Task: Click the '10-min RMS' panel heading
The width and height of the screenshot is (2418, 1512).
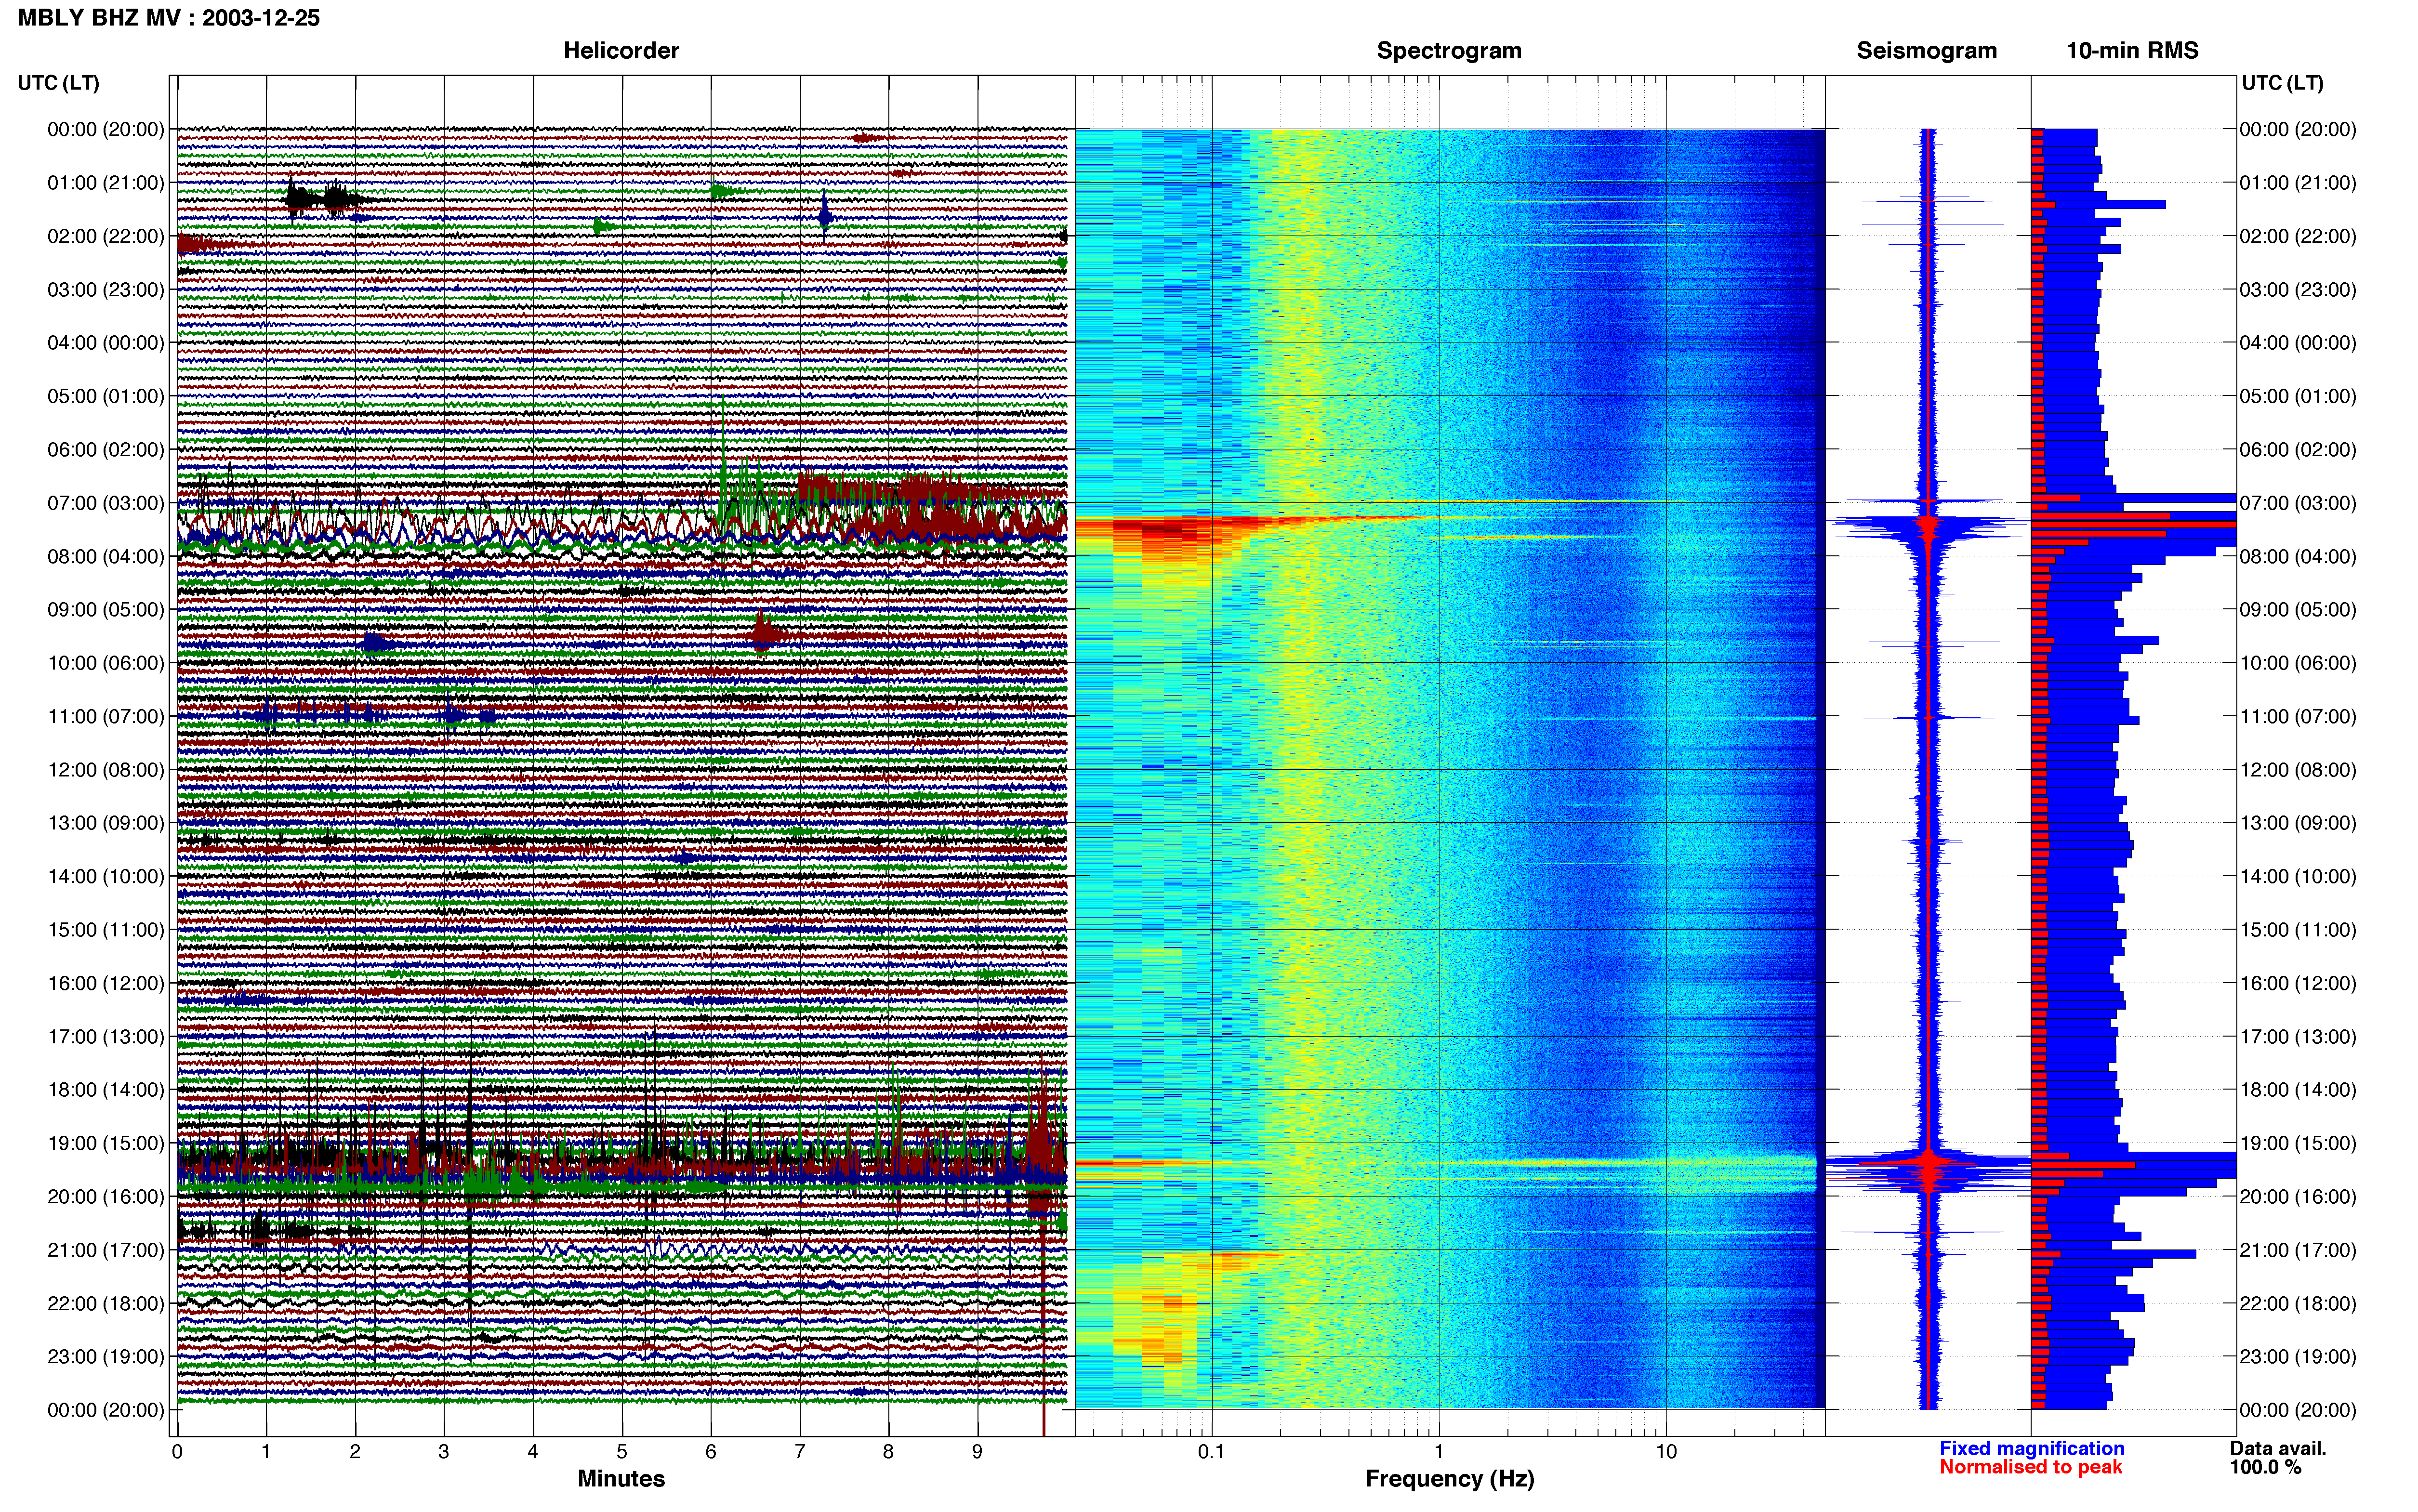Action: pyautogui.click(x=2132, y=50)
